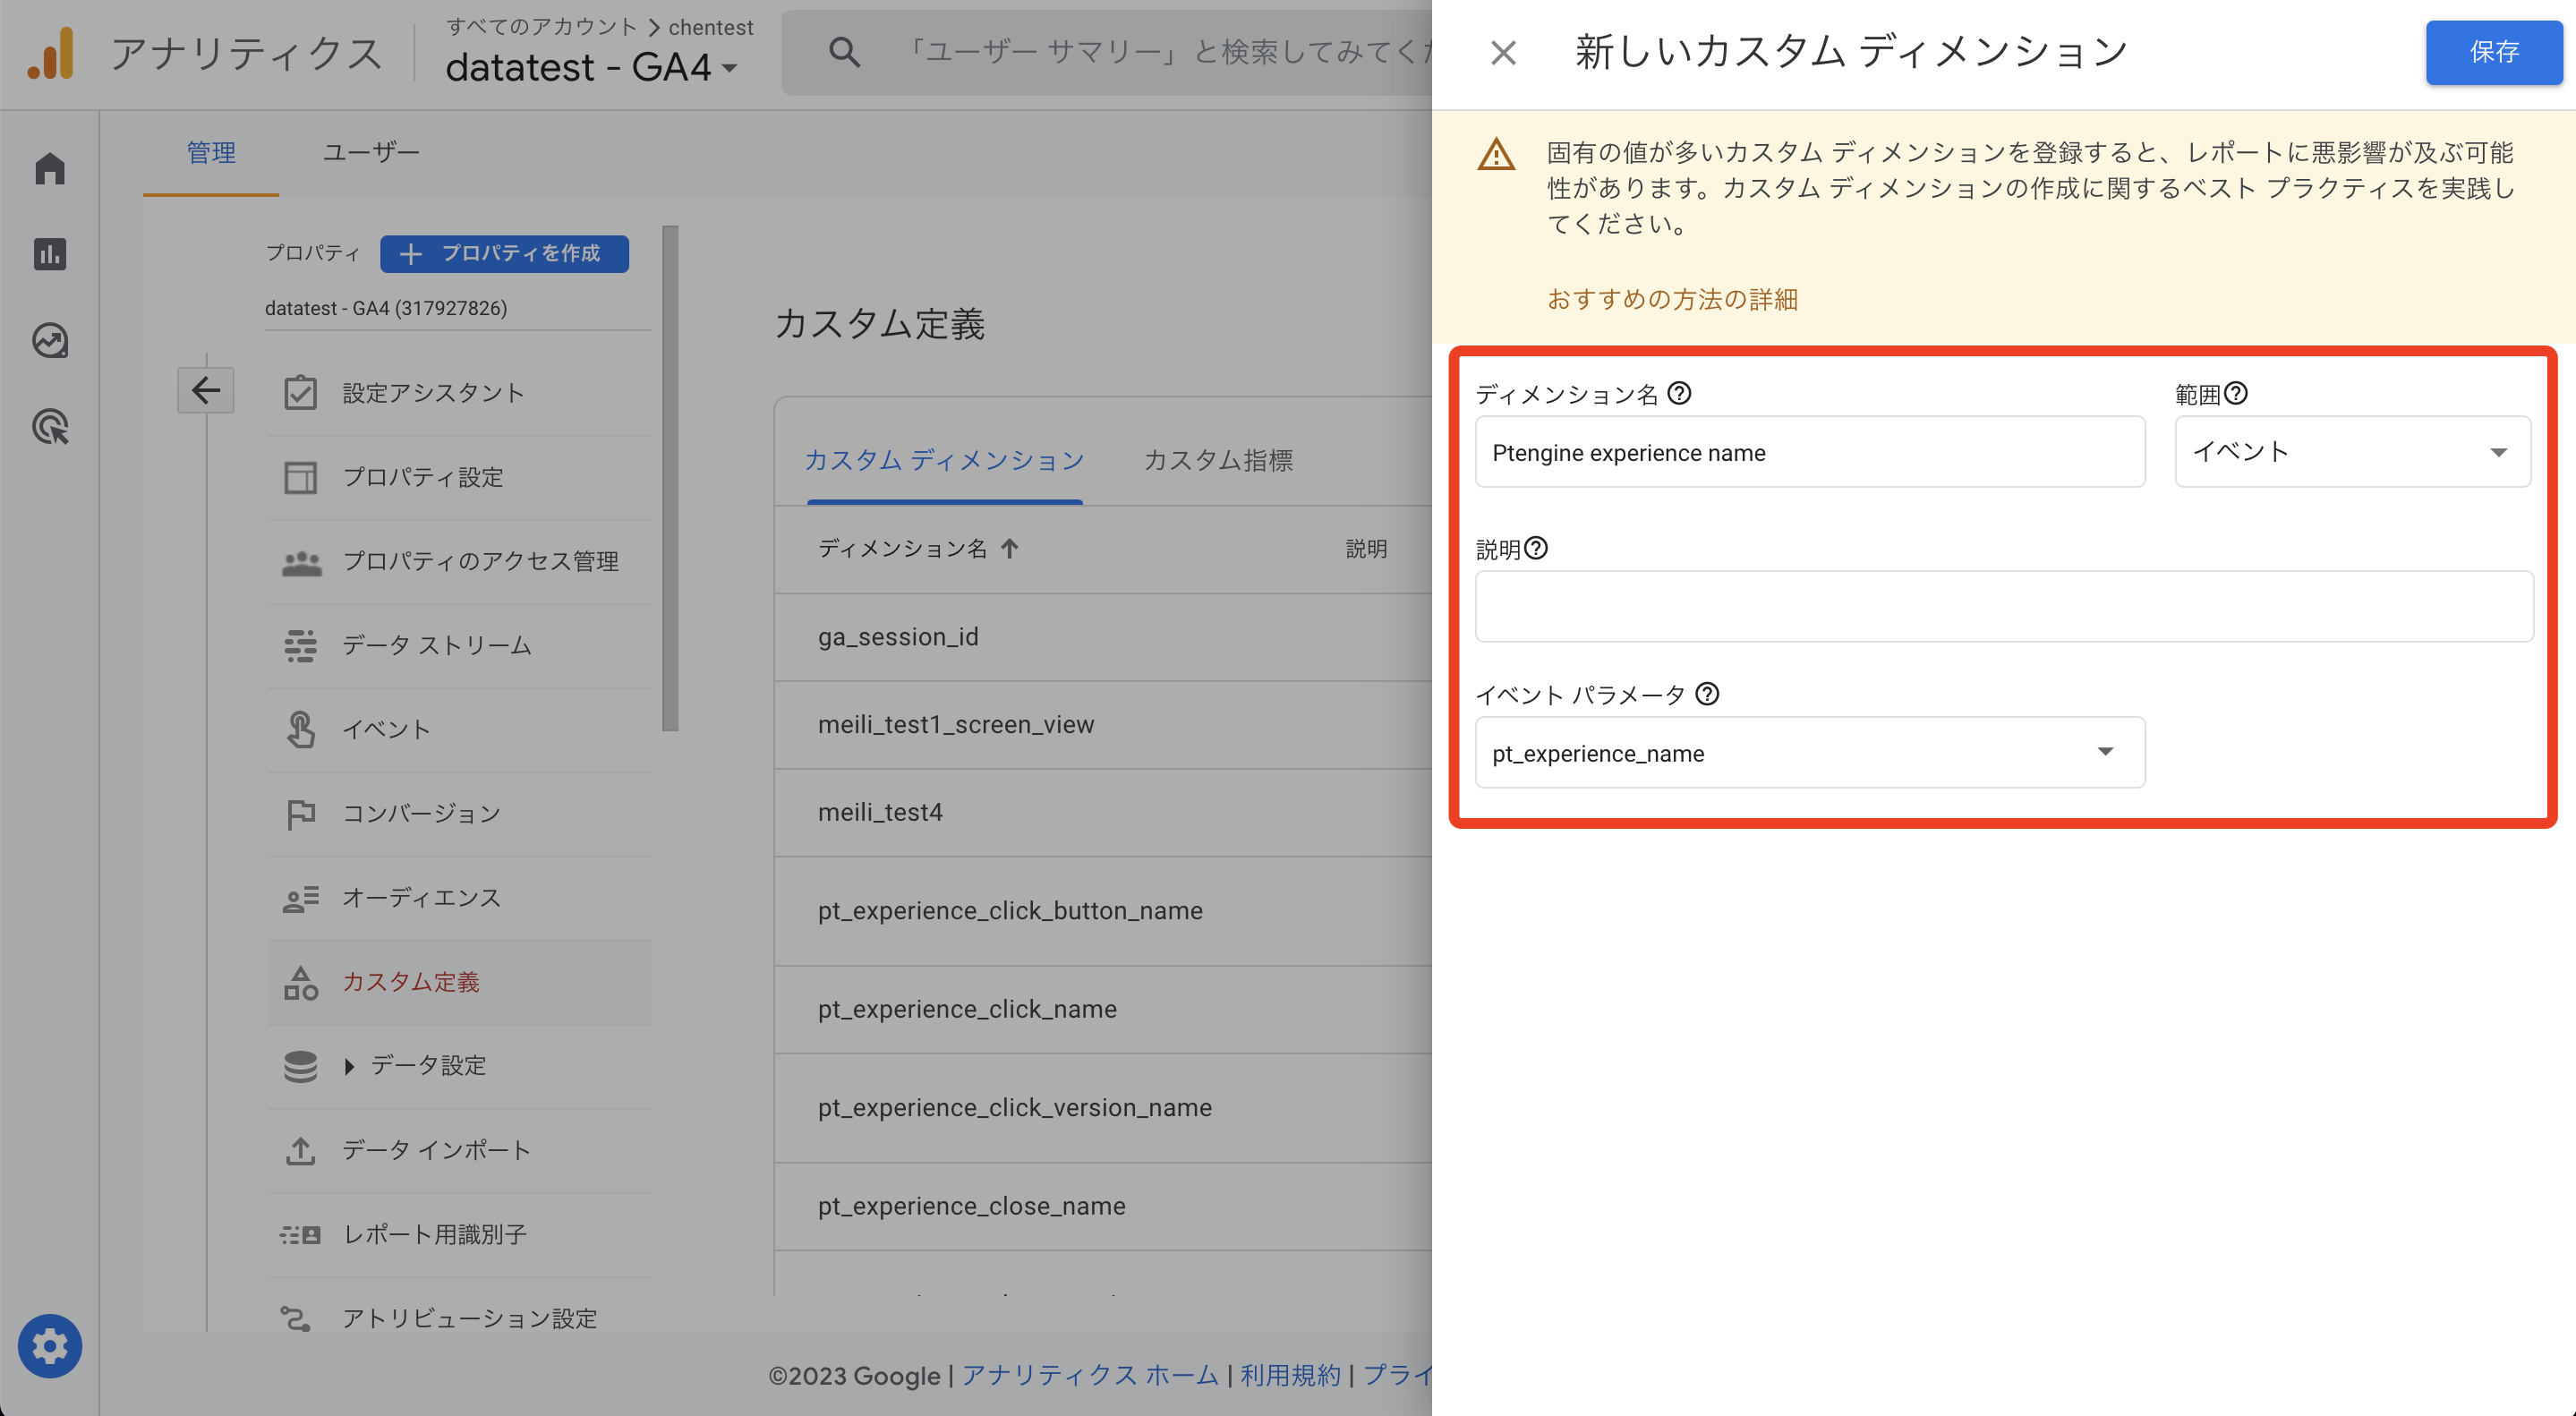Close the new custom dimension panel
The image size is (2576, 1416).
[x=1503, y=53]
